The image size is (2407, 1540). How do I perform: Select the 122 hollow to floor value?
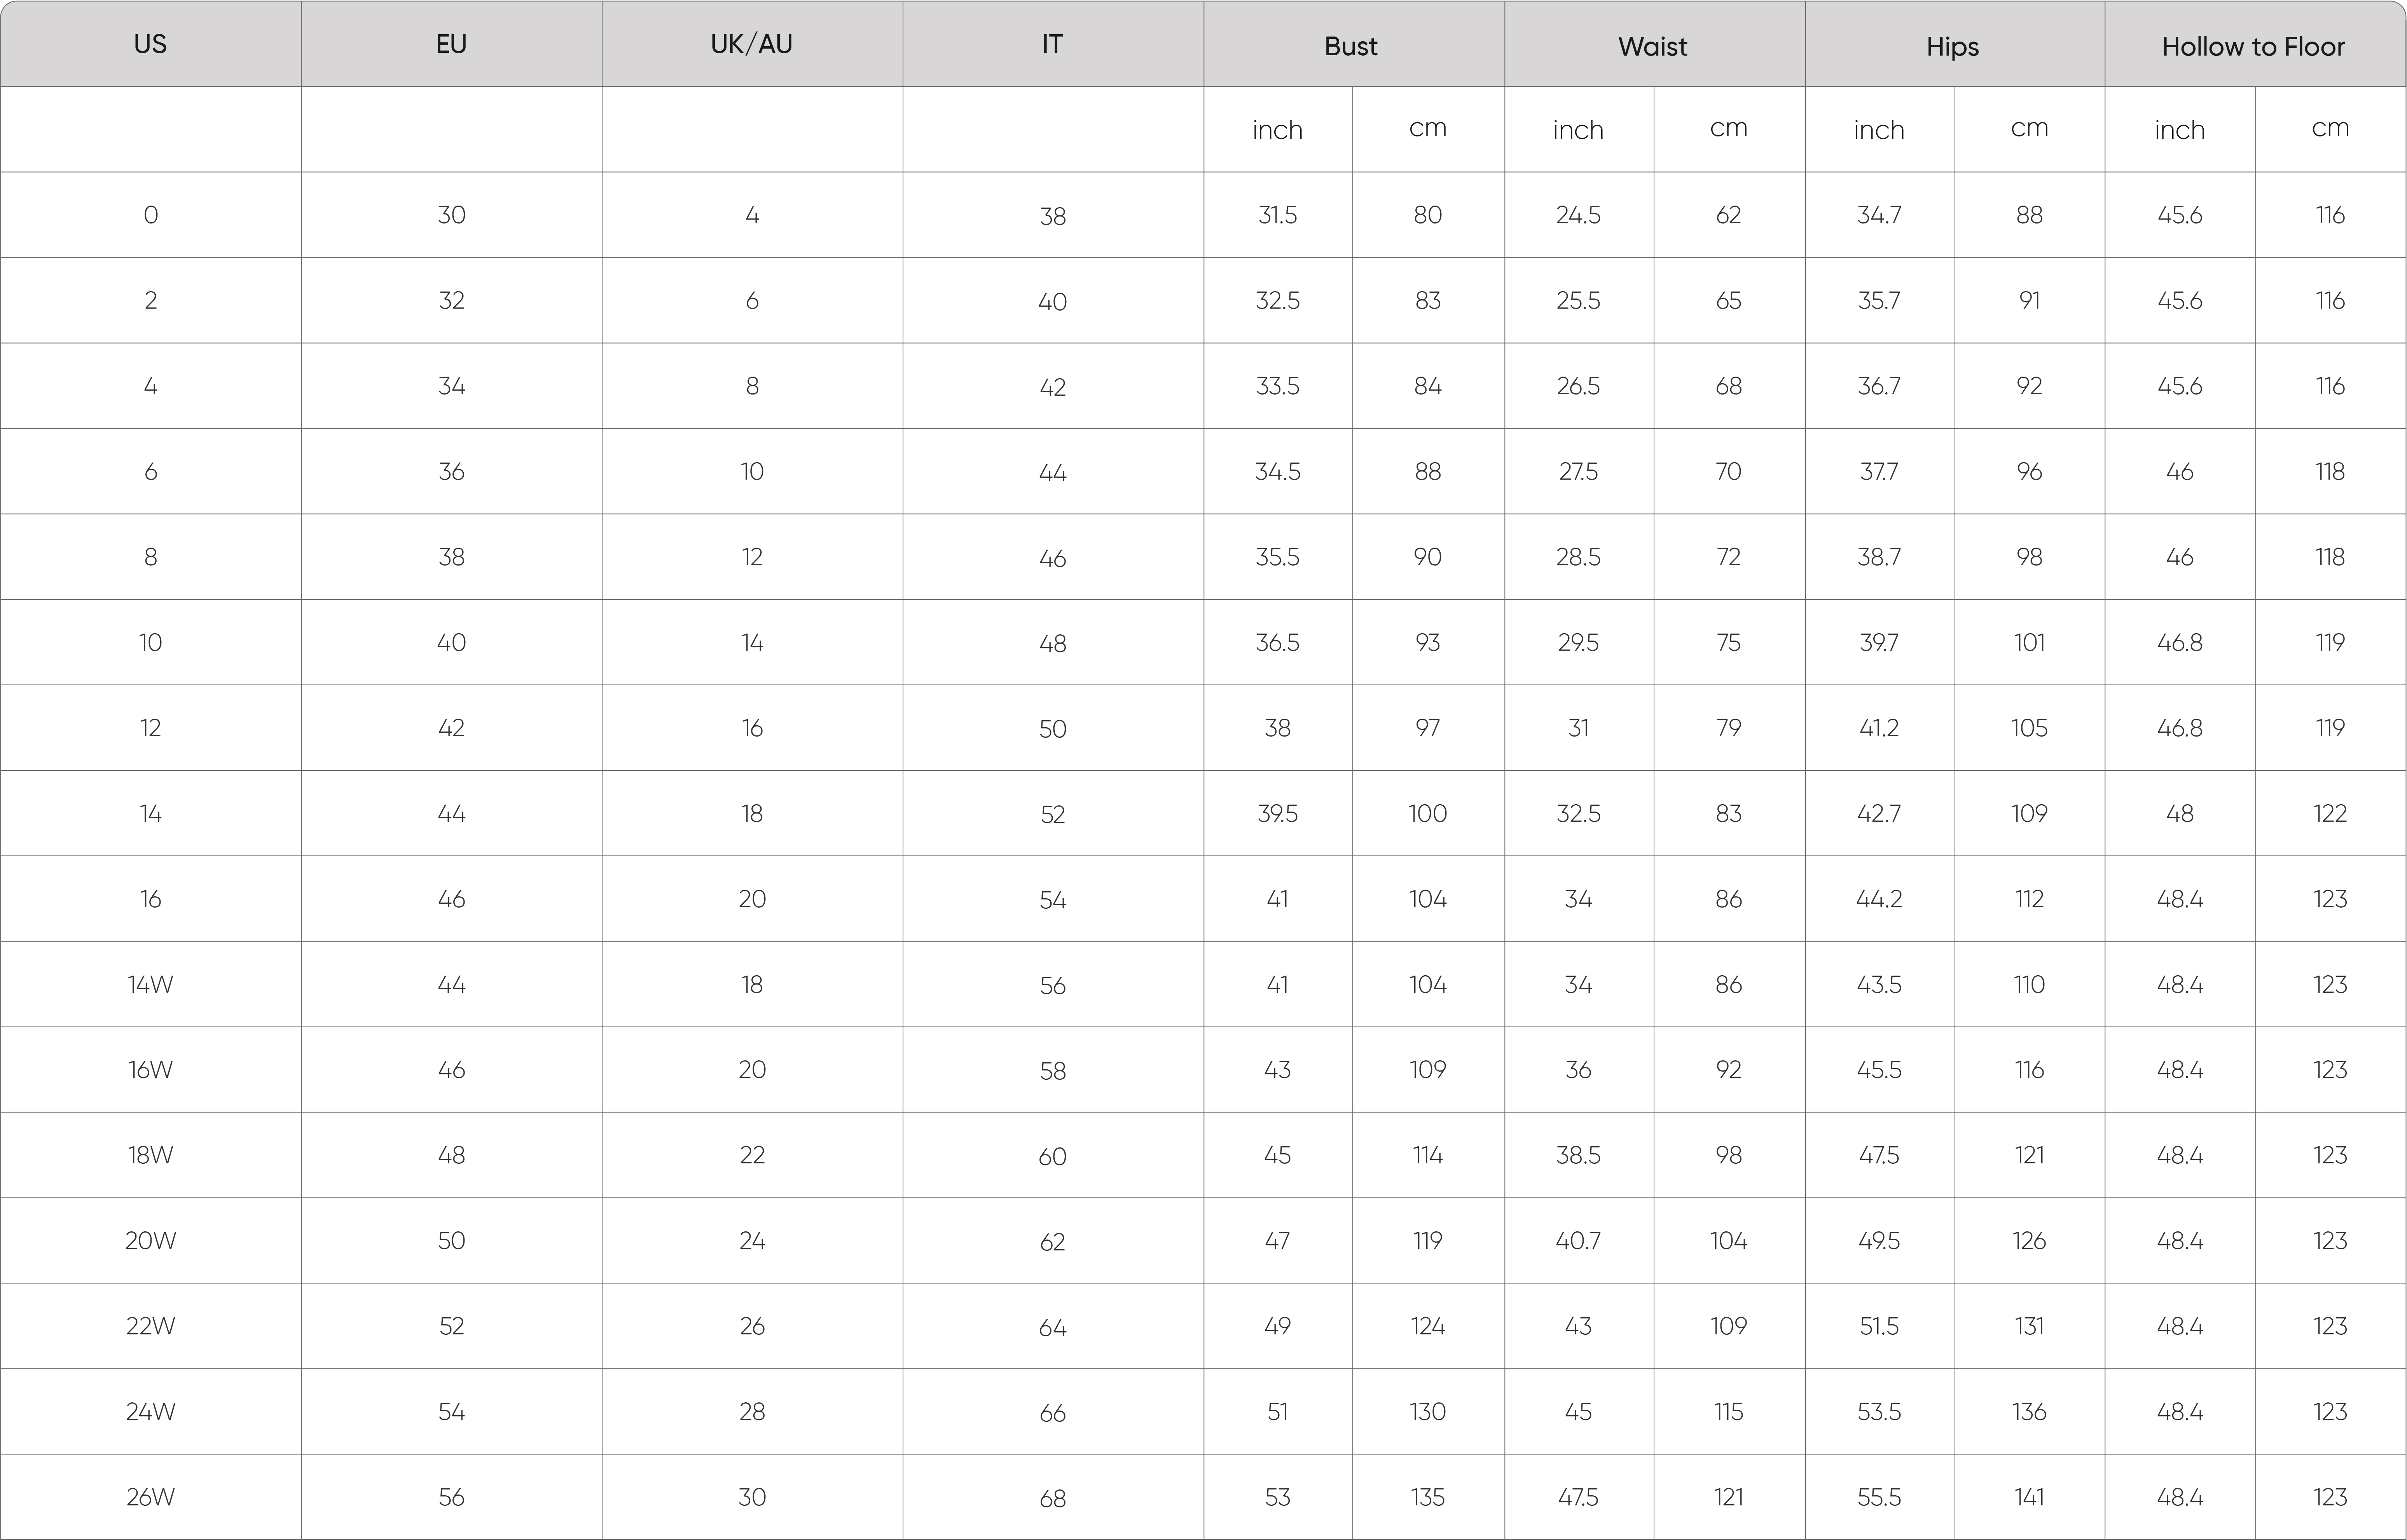coord(2330,813)
